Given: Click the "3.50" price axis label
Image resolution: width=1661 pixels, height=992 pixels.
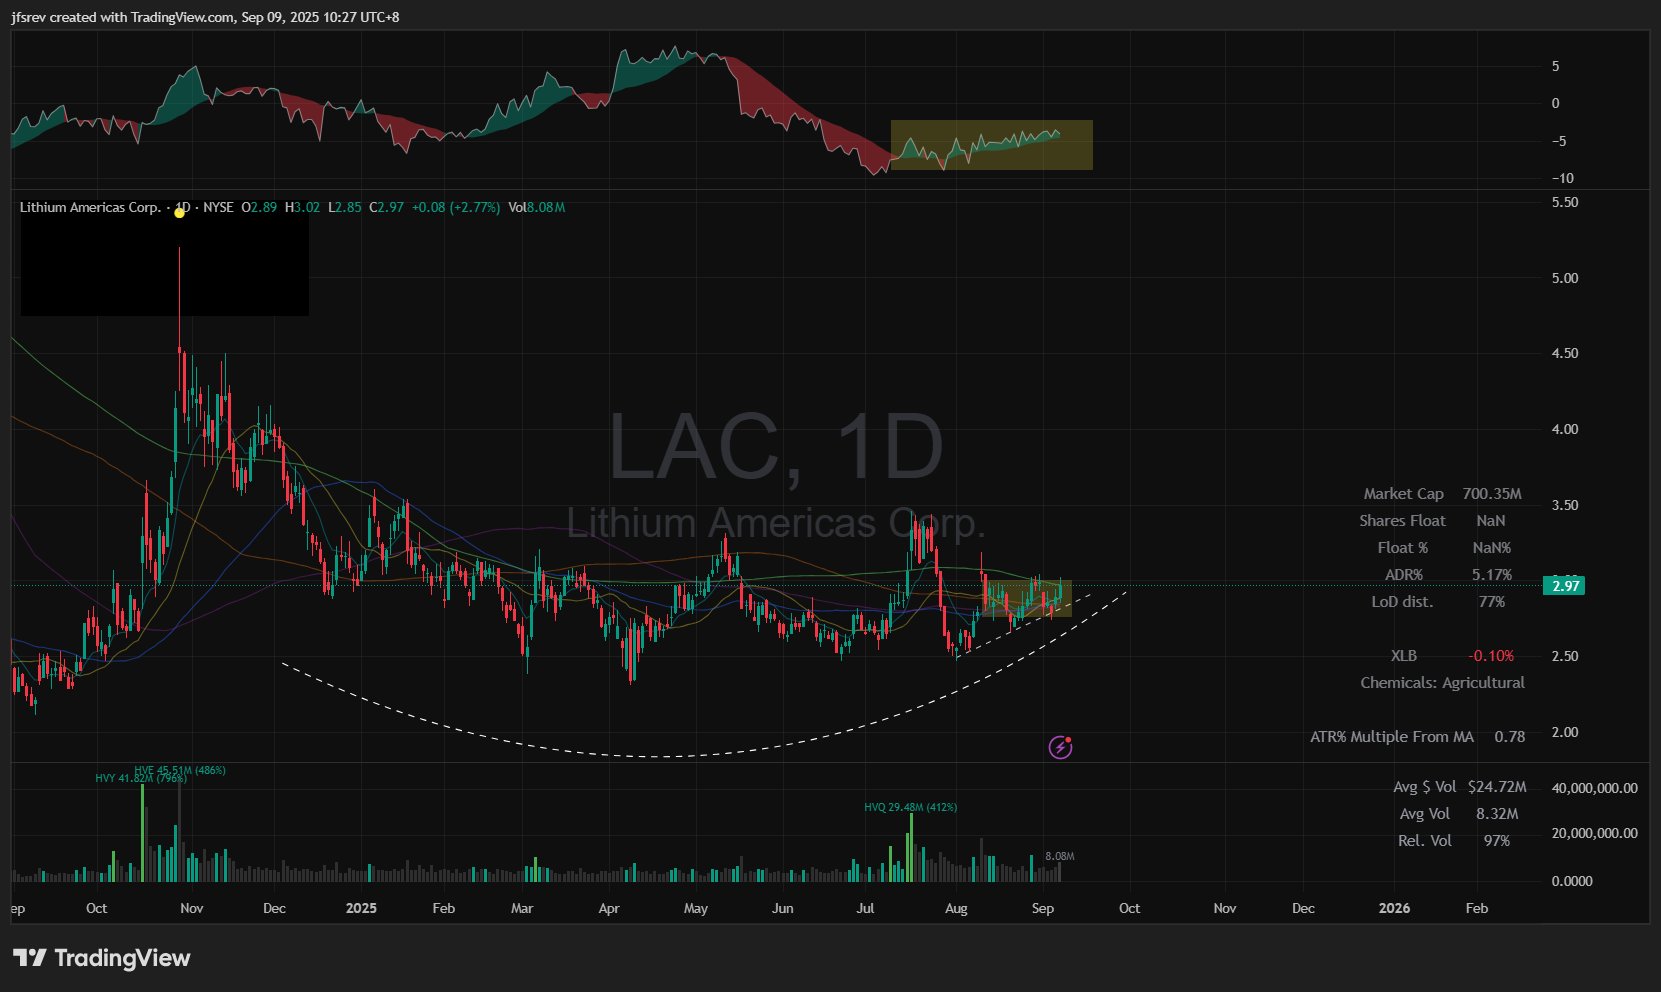Looking at the screenshot, I should pos(1564,505).
